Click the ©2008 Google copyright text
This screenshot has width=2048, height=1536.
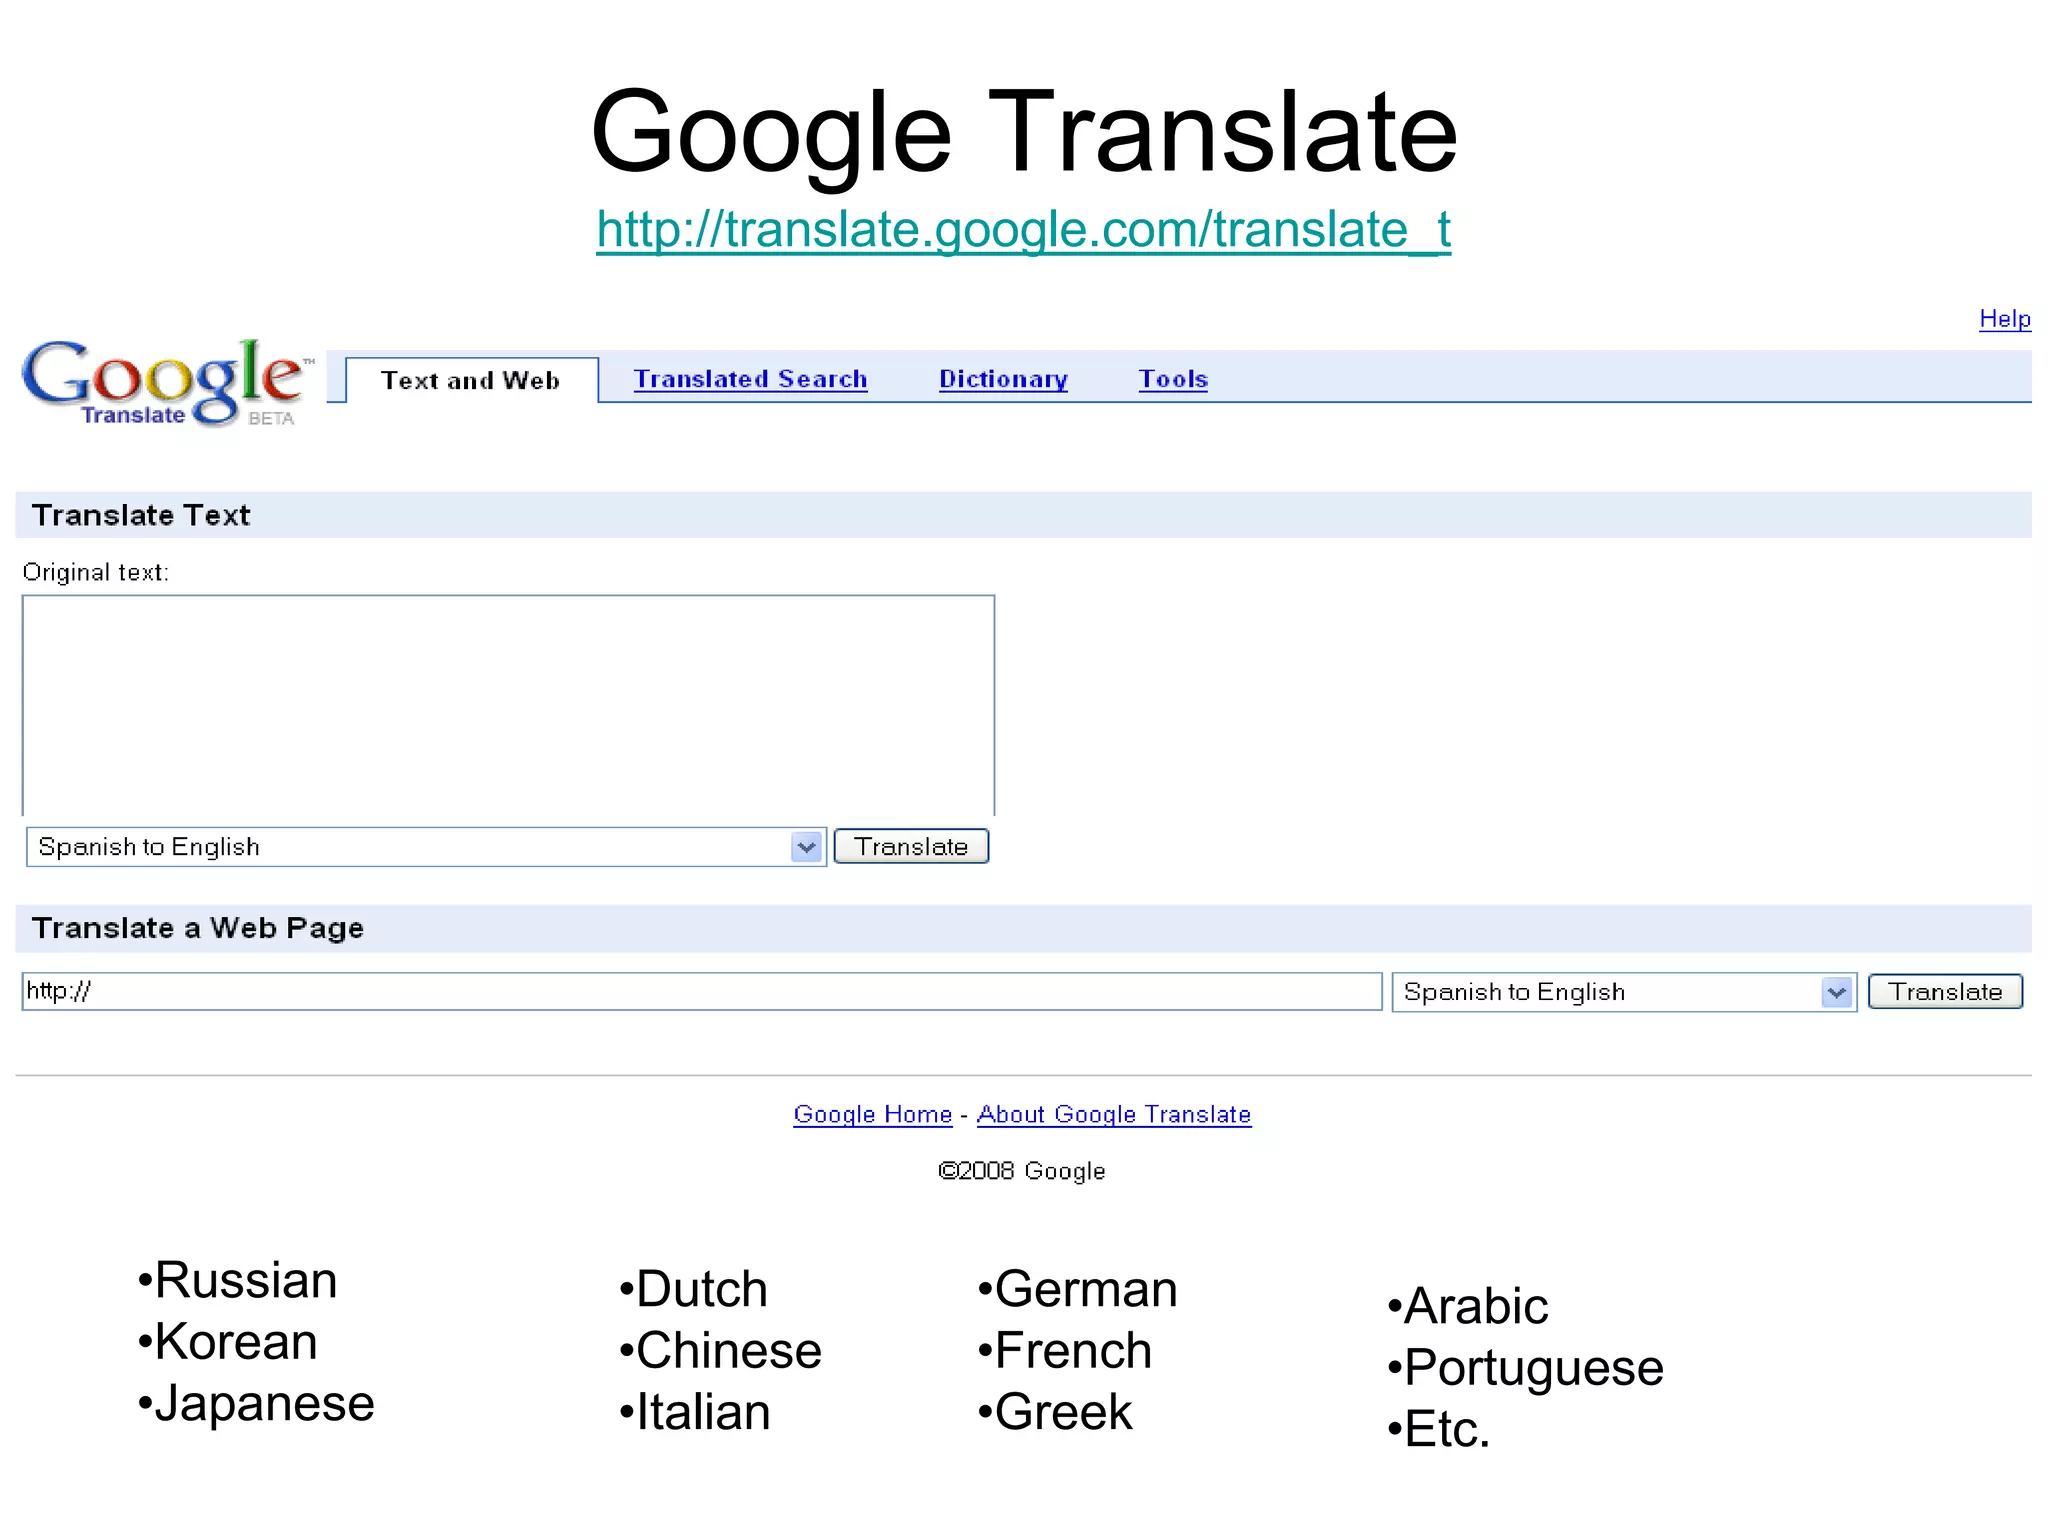click(1021, 1171)
